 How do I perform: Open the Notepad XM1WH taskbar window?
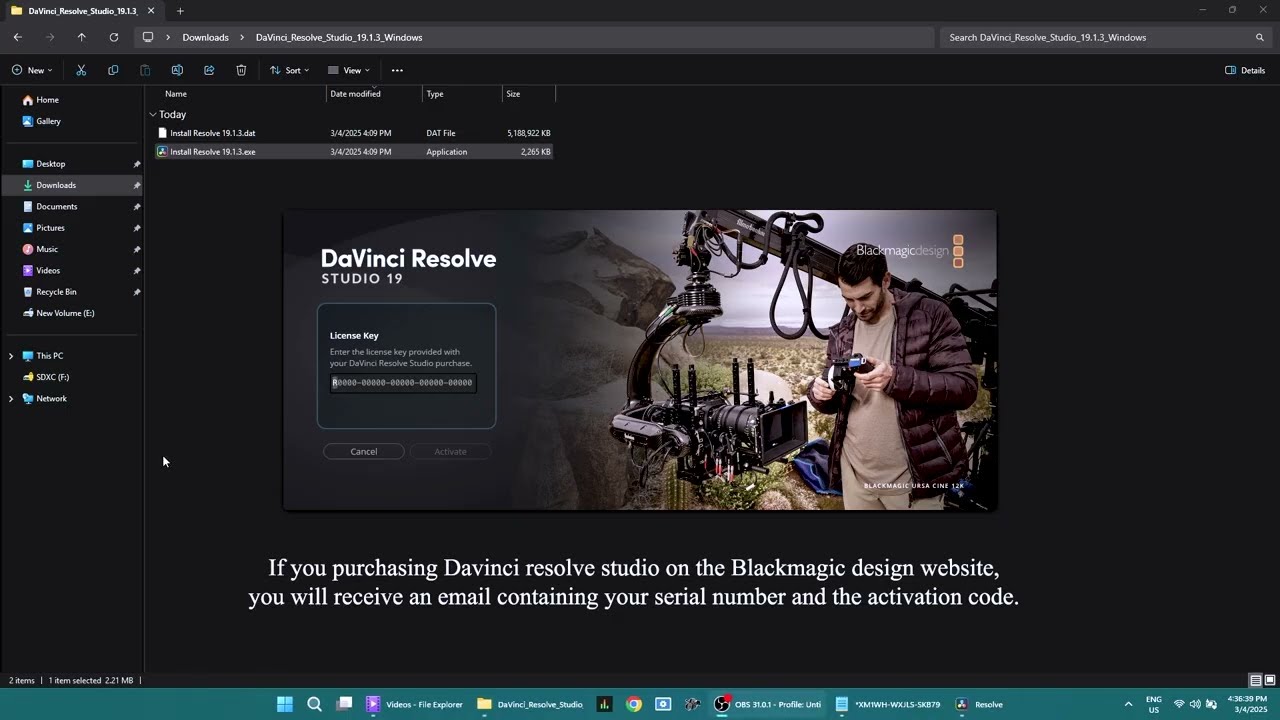(888, 704)
